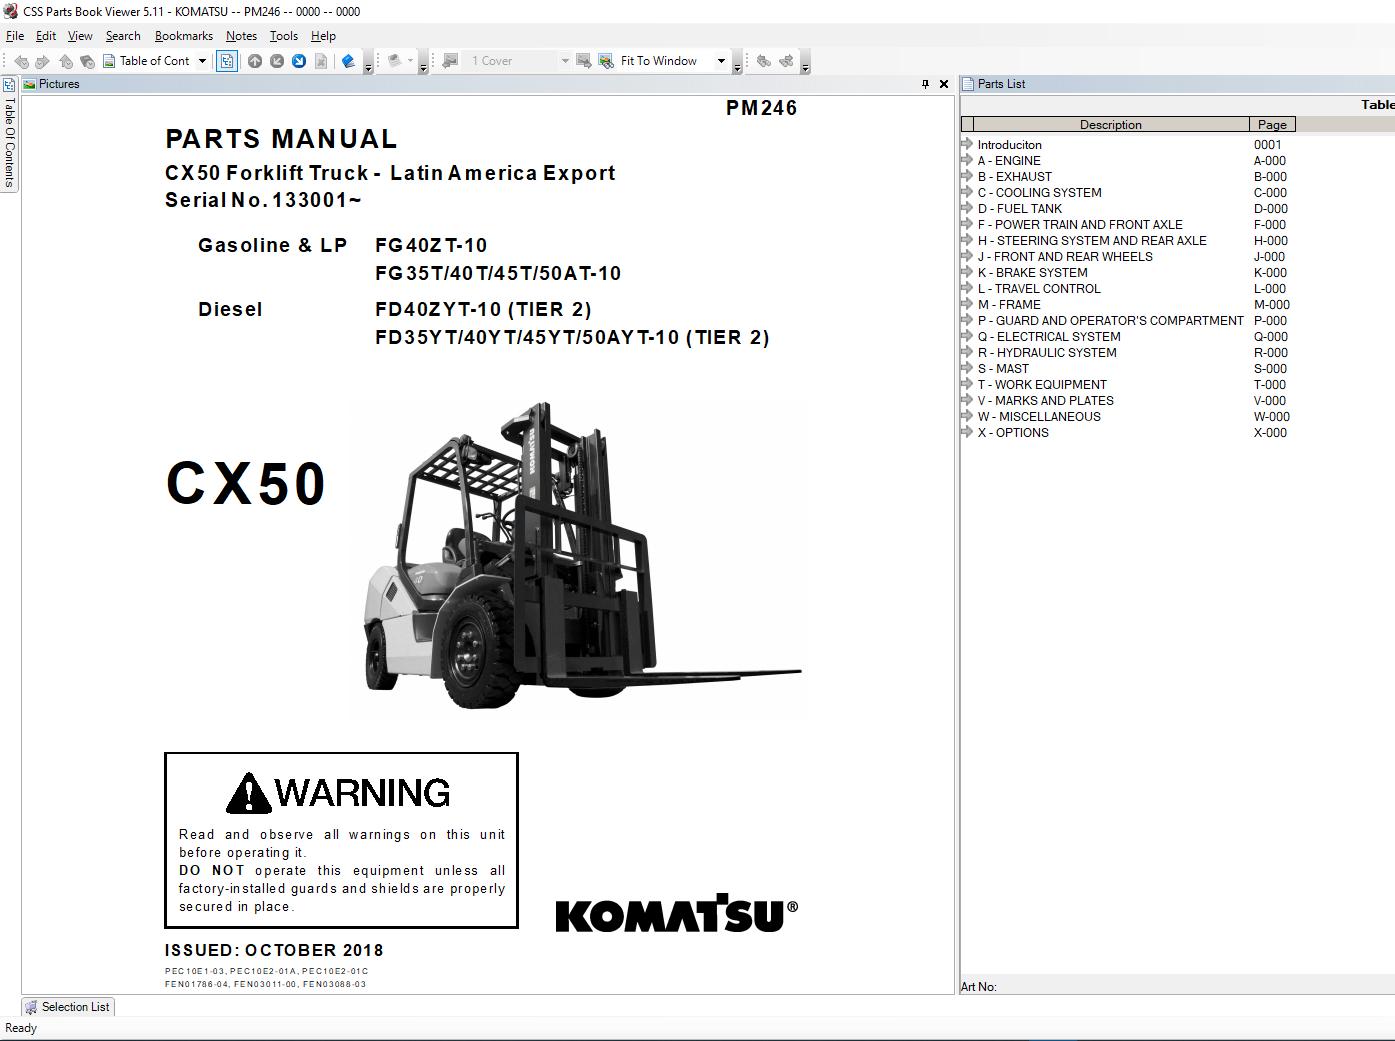The height and width of the screenshot is (1041, 1395).
Task: Click the Page column header
Action: click(1271, 125)
